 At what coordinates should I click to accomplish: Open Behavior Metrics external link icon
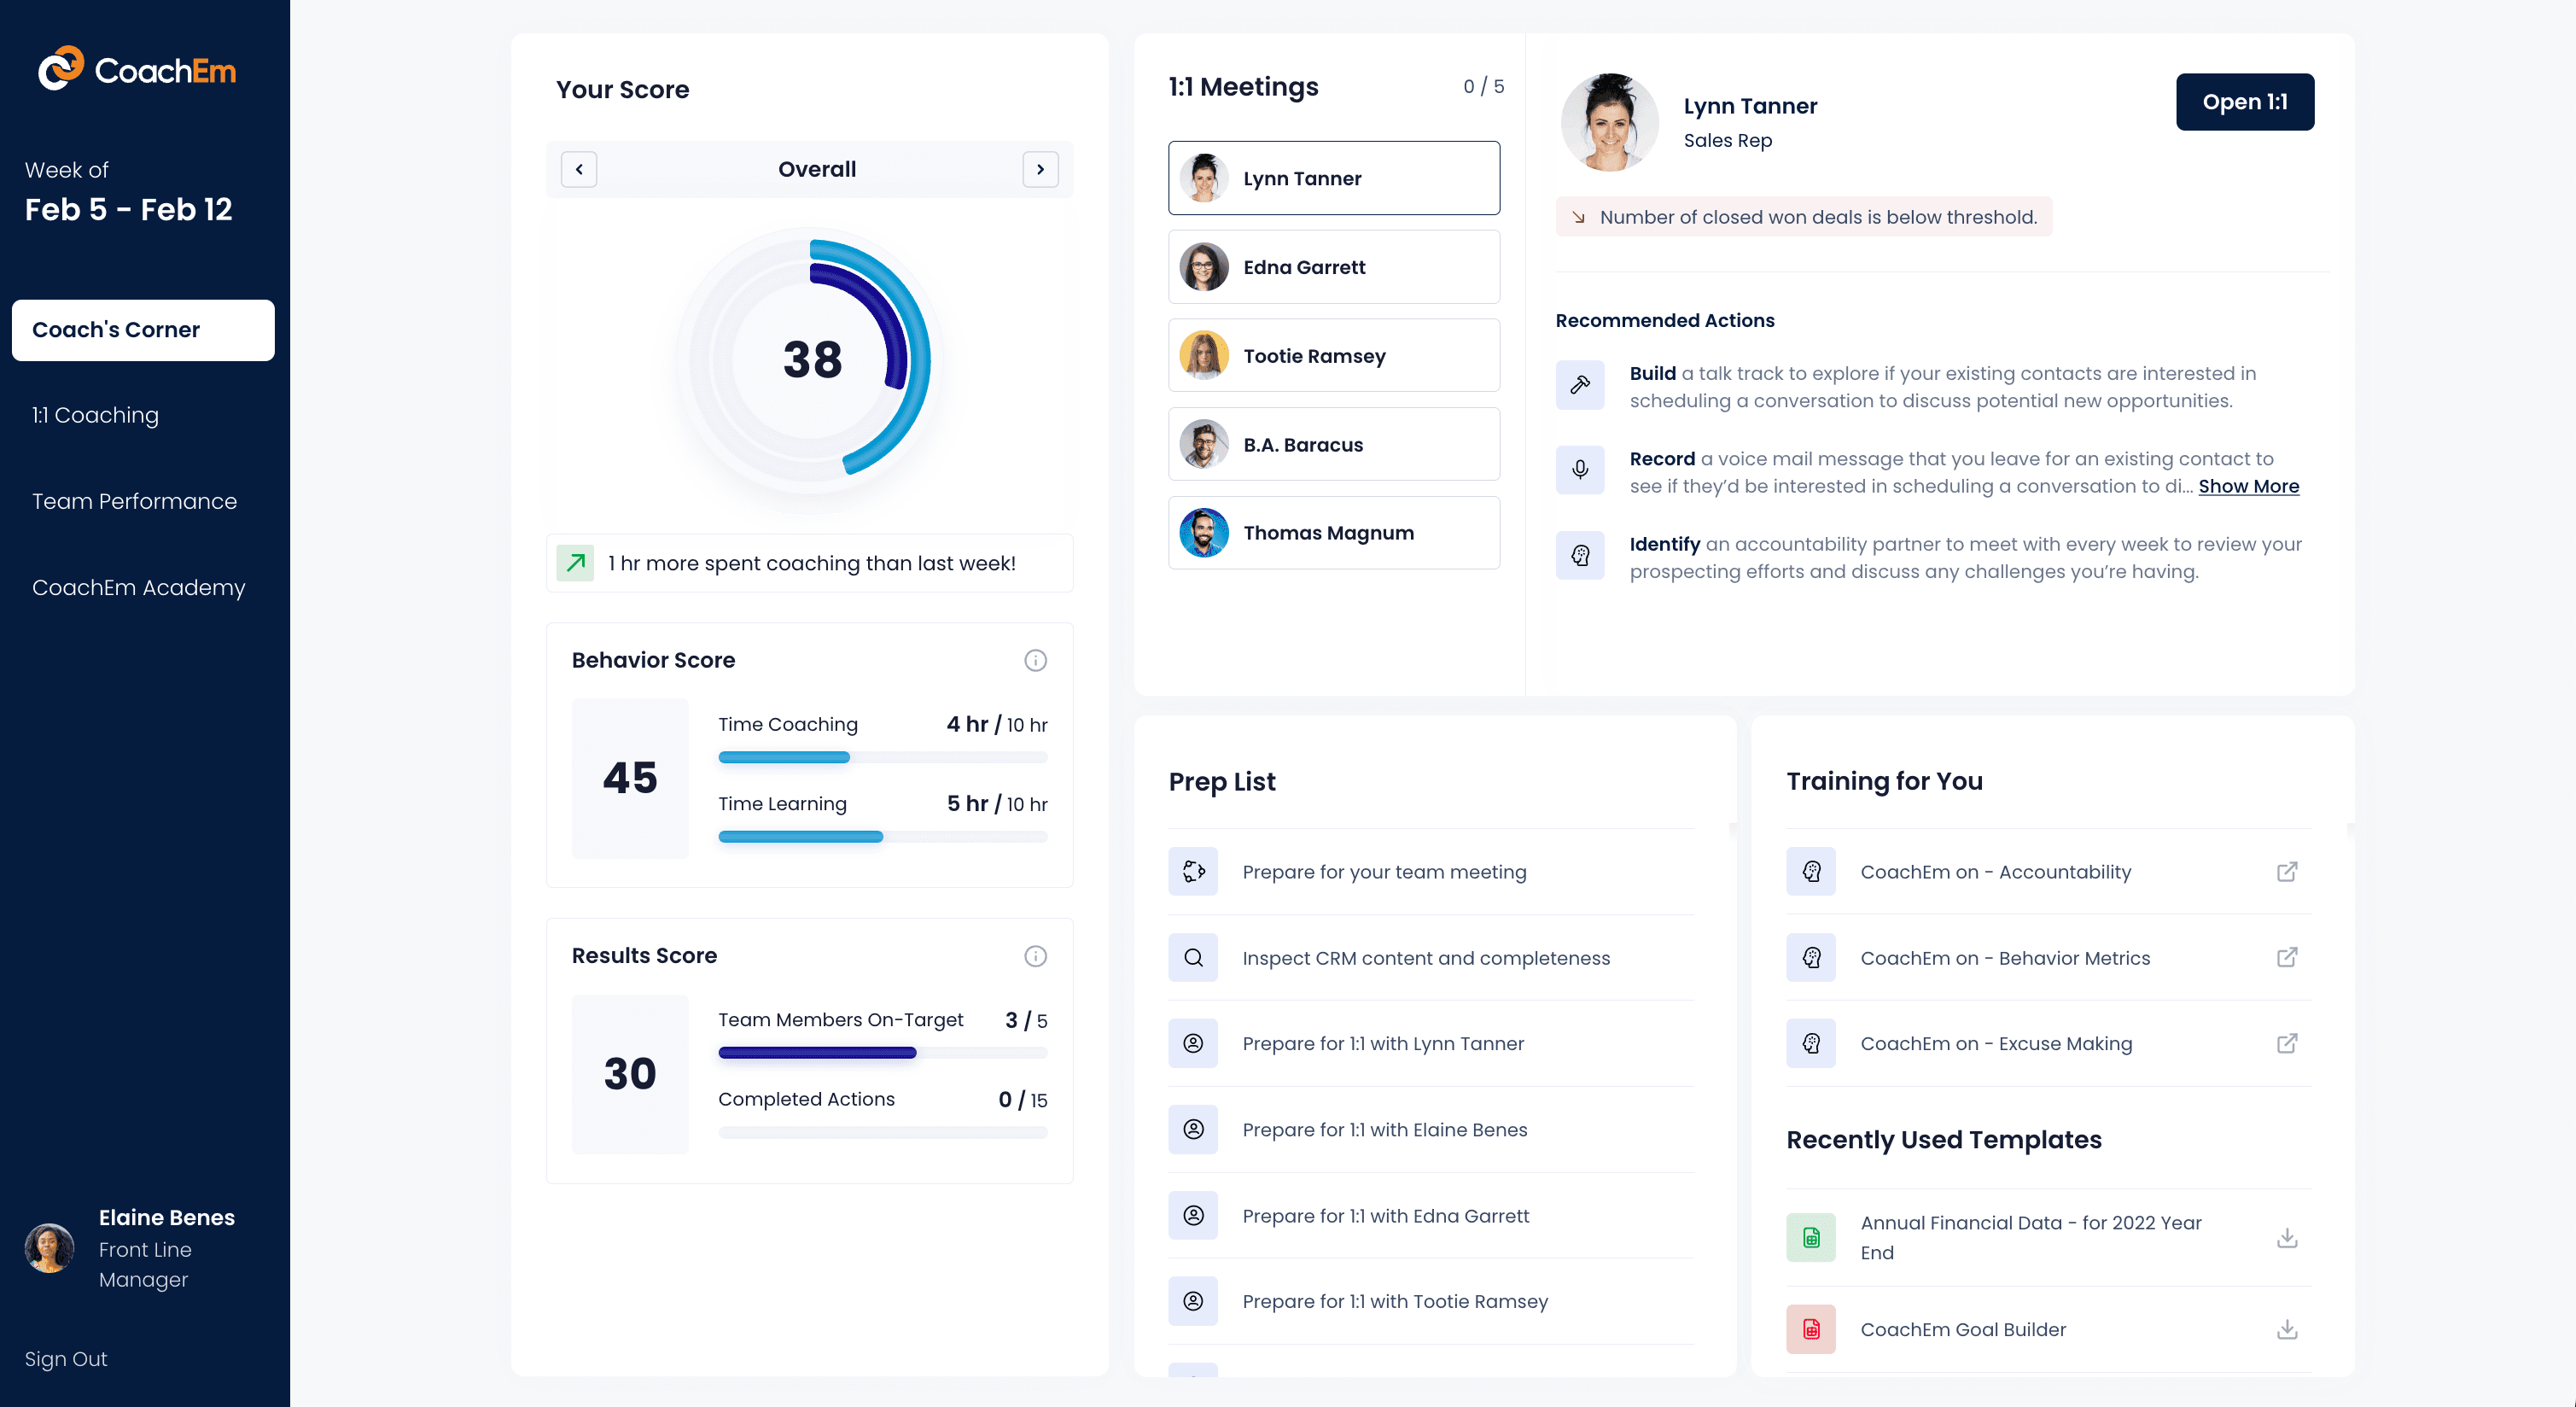coord(2287,958)
